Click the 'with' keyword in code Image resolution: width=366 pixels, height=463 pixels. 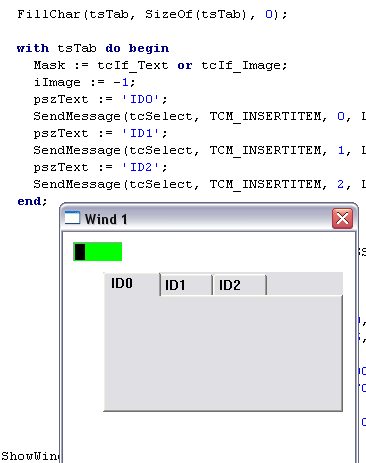(33, 48)
